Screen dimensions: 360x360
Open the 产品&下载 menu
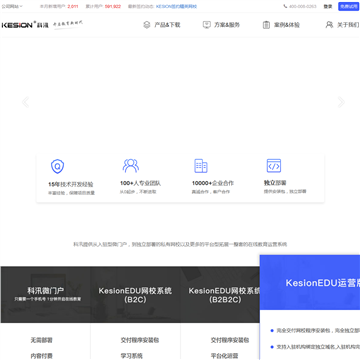coord(167,25)
